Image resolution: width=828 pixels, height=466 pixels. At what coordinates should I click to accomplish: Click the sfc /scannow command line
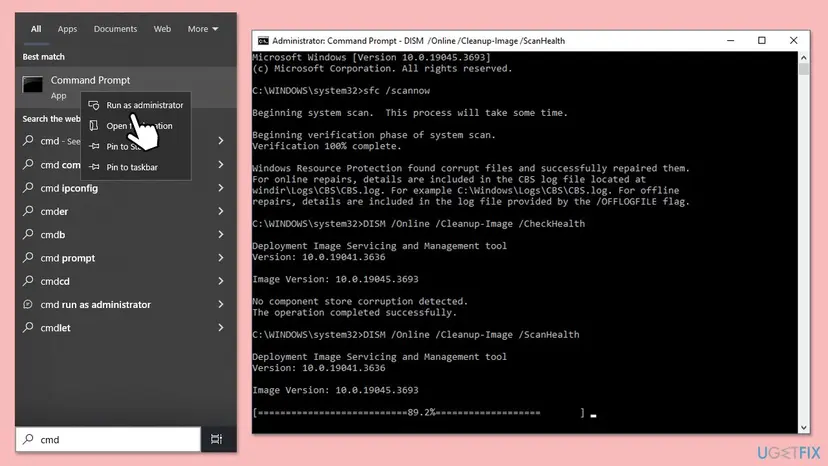[x=341, y=90]
